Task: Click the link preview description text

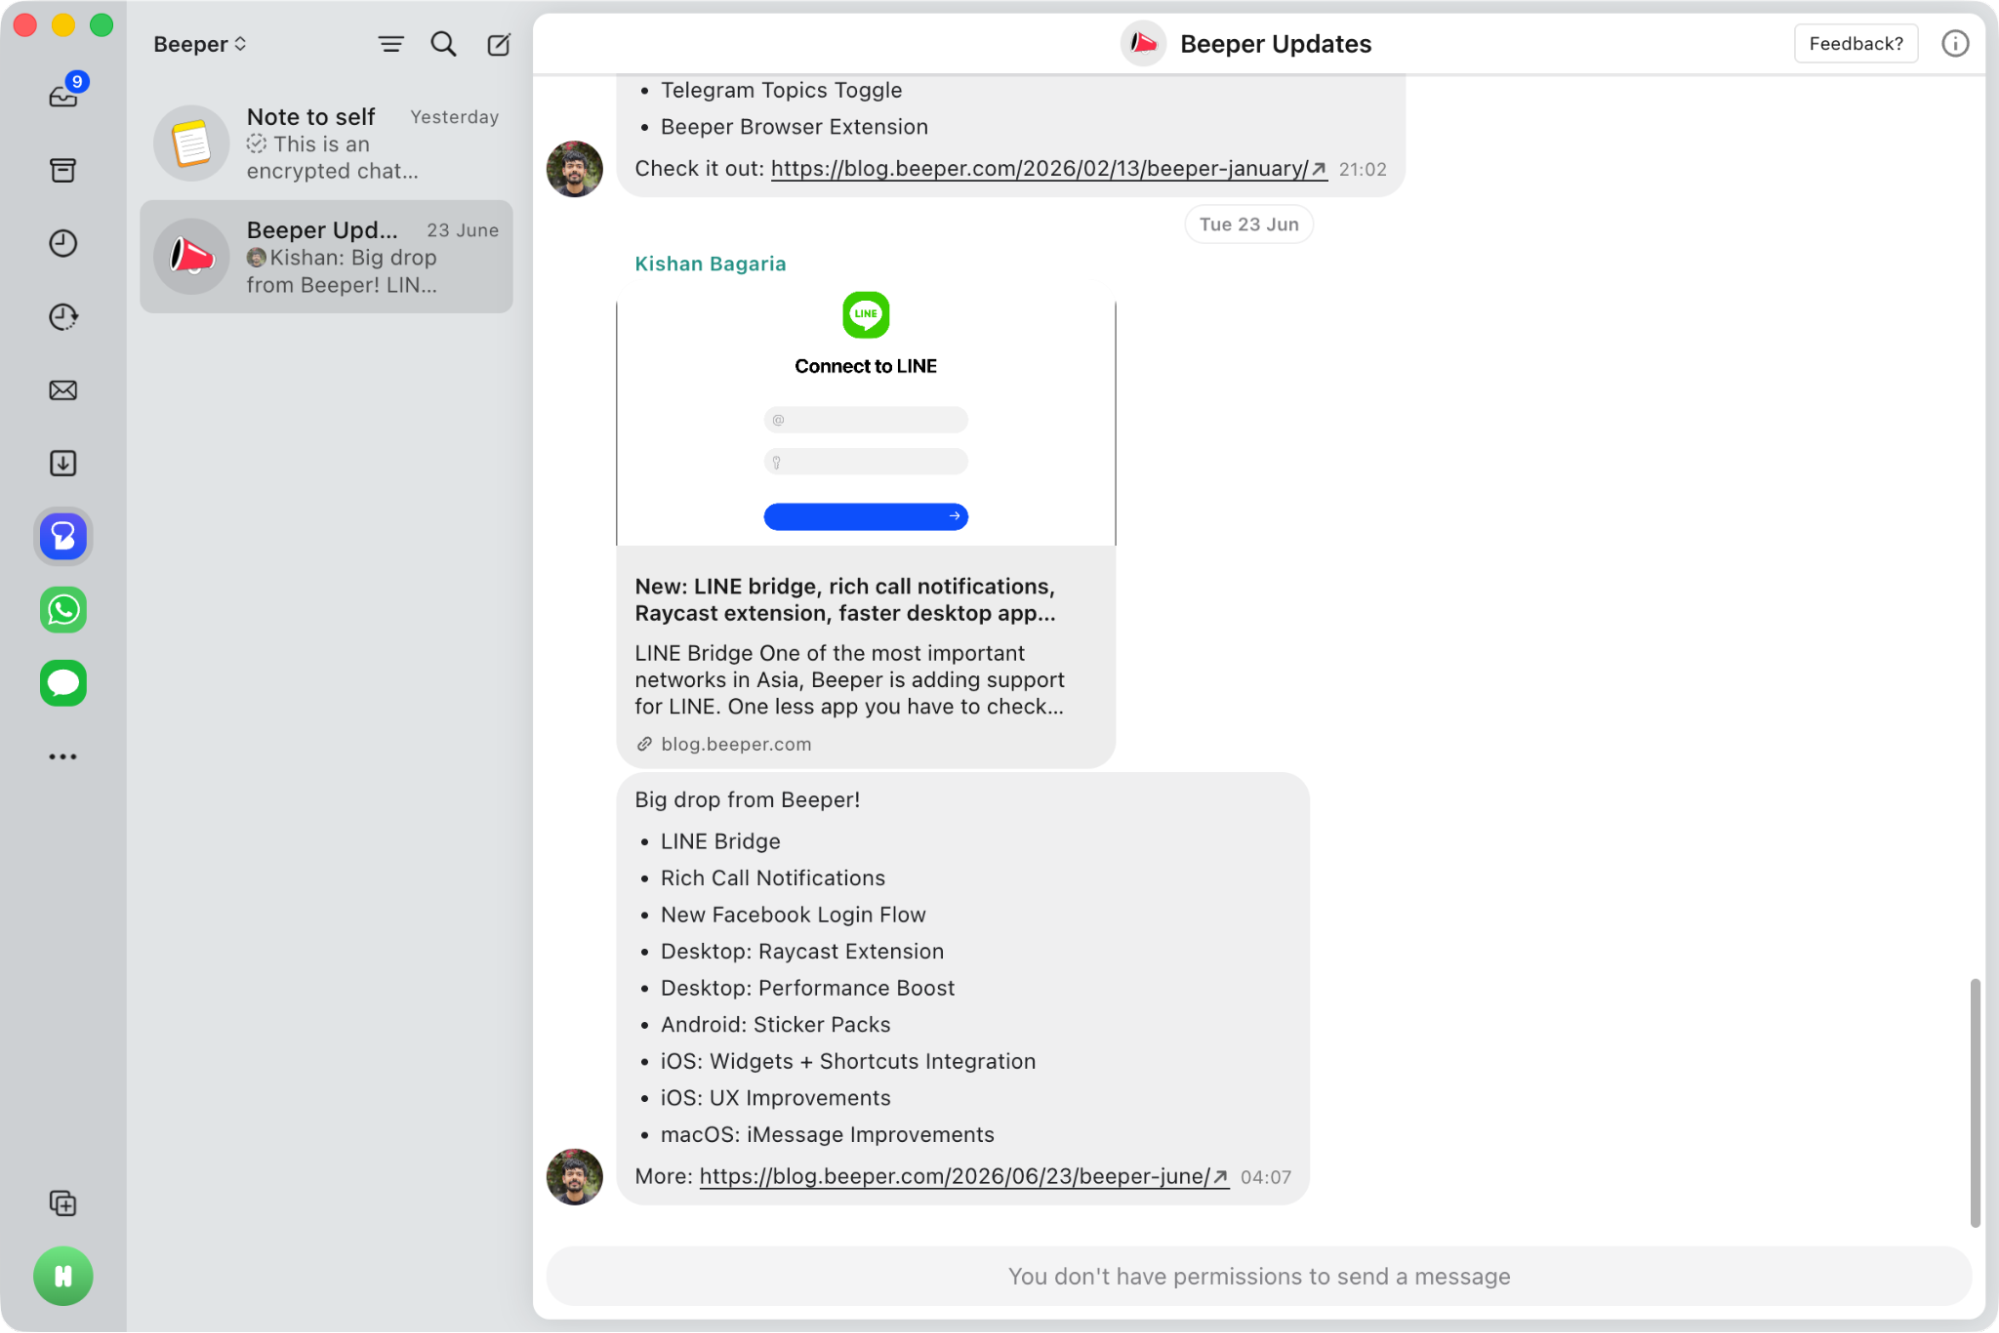Action: point(849,680)
